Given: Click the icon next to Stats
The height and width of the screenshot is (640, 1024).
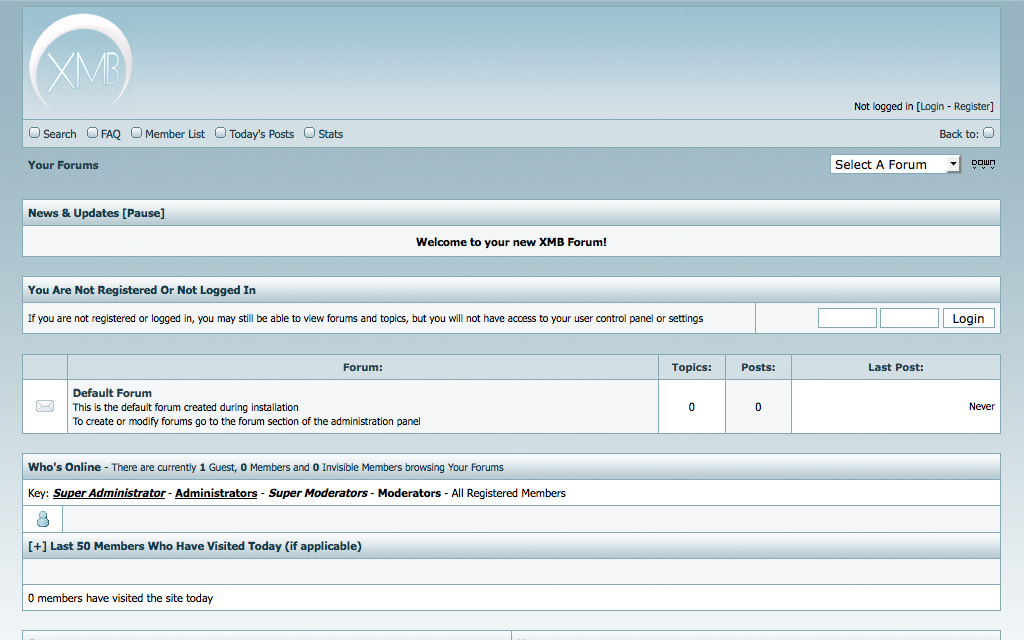Looking at the screenshot, I should tap(310, 133).
